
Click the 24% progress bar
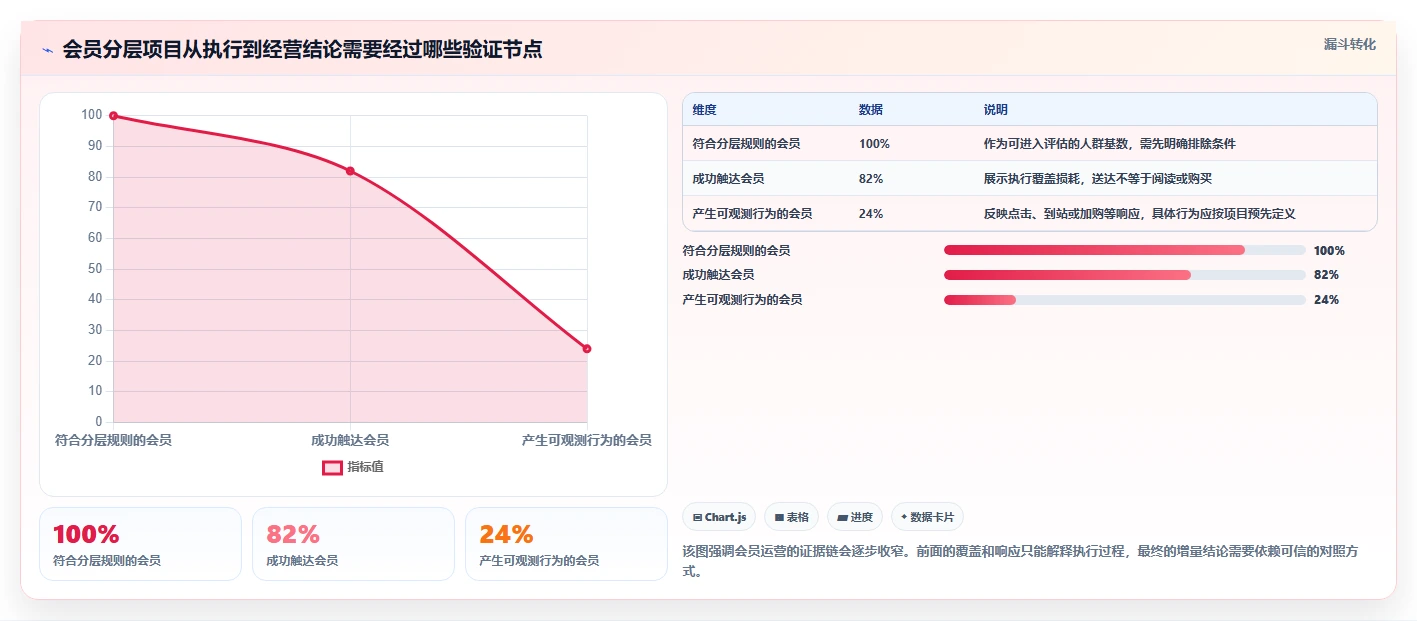pos(1125,300)
